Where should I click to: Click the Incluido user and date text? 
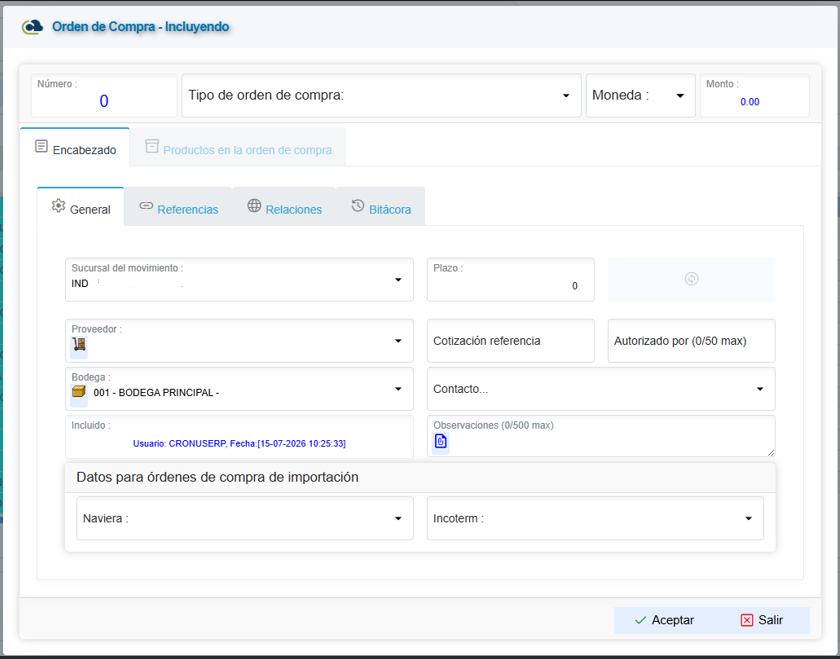[x=239, y=444]
